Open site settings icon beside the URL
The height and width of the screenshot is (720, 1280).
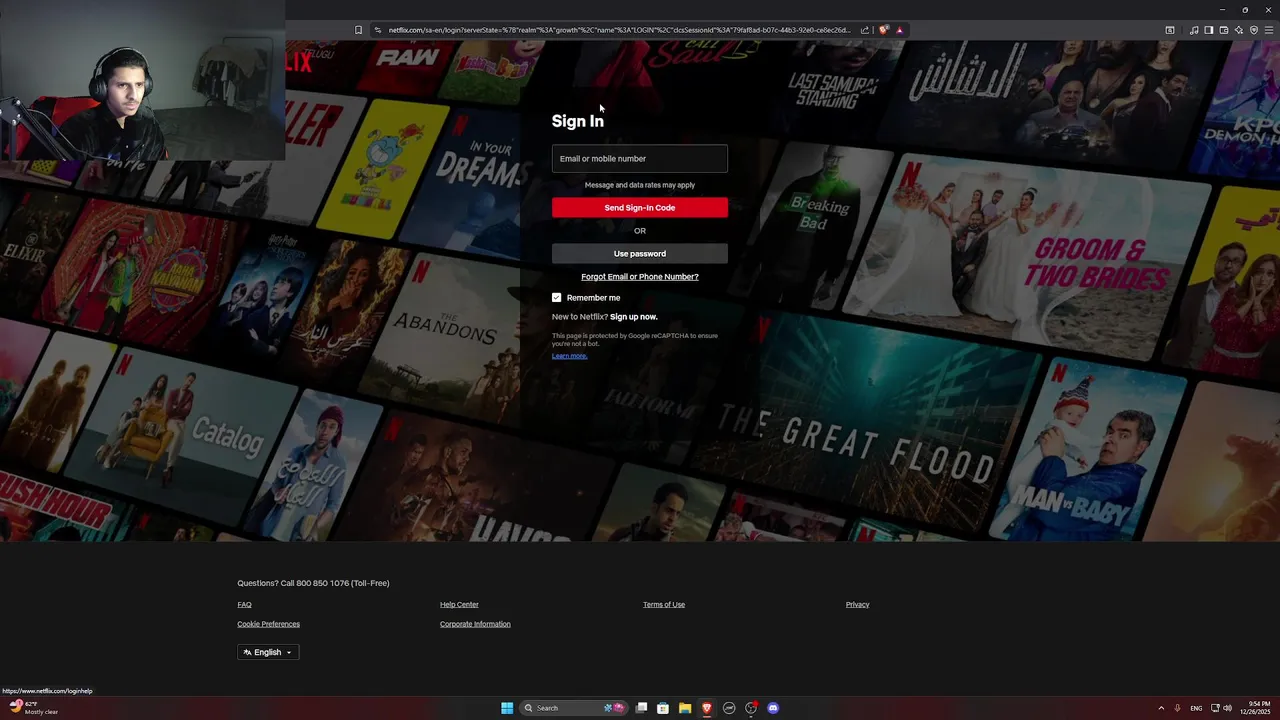pos(377,30)
